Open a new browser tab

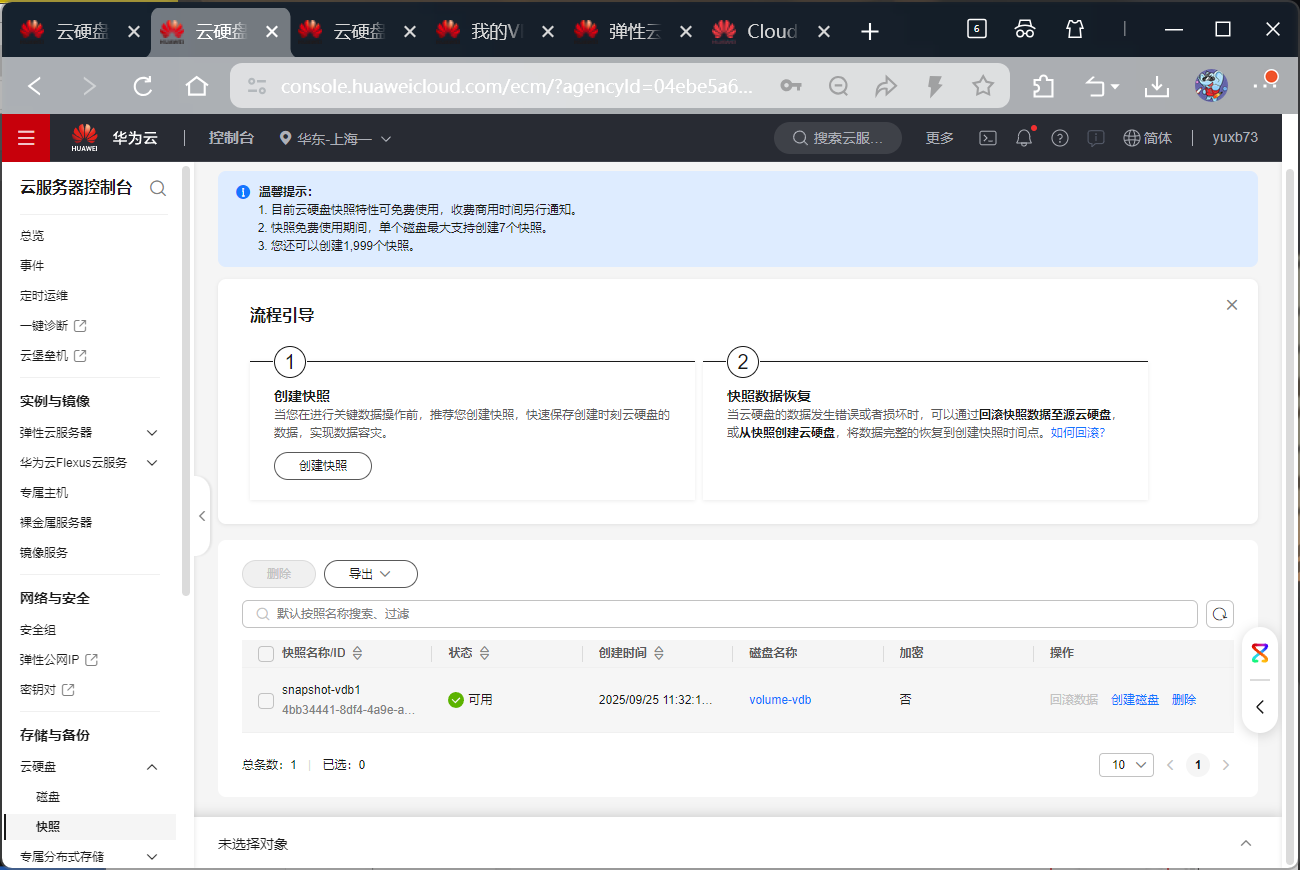pyautogui.click(x=870, y=32)
